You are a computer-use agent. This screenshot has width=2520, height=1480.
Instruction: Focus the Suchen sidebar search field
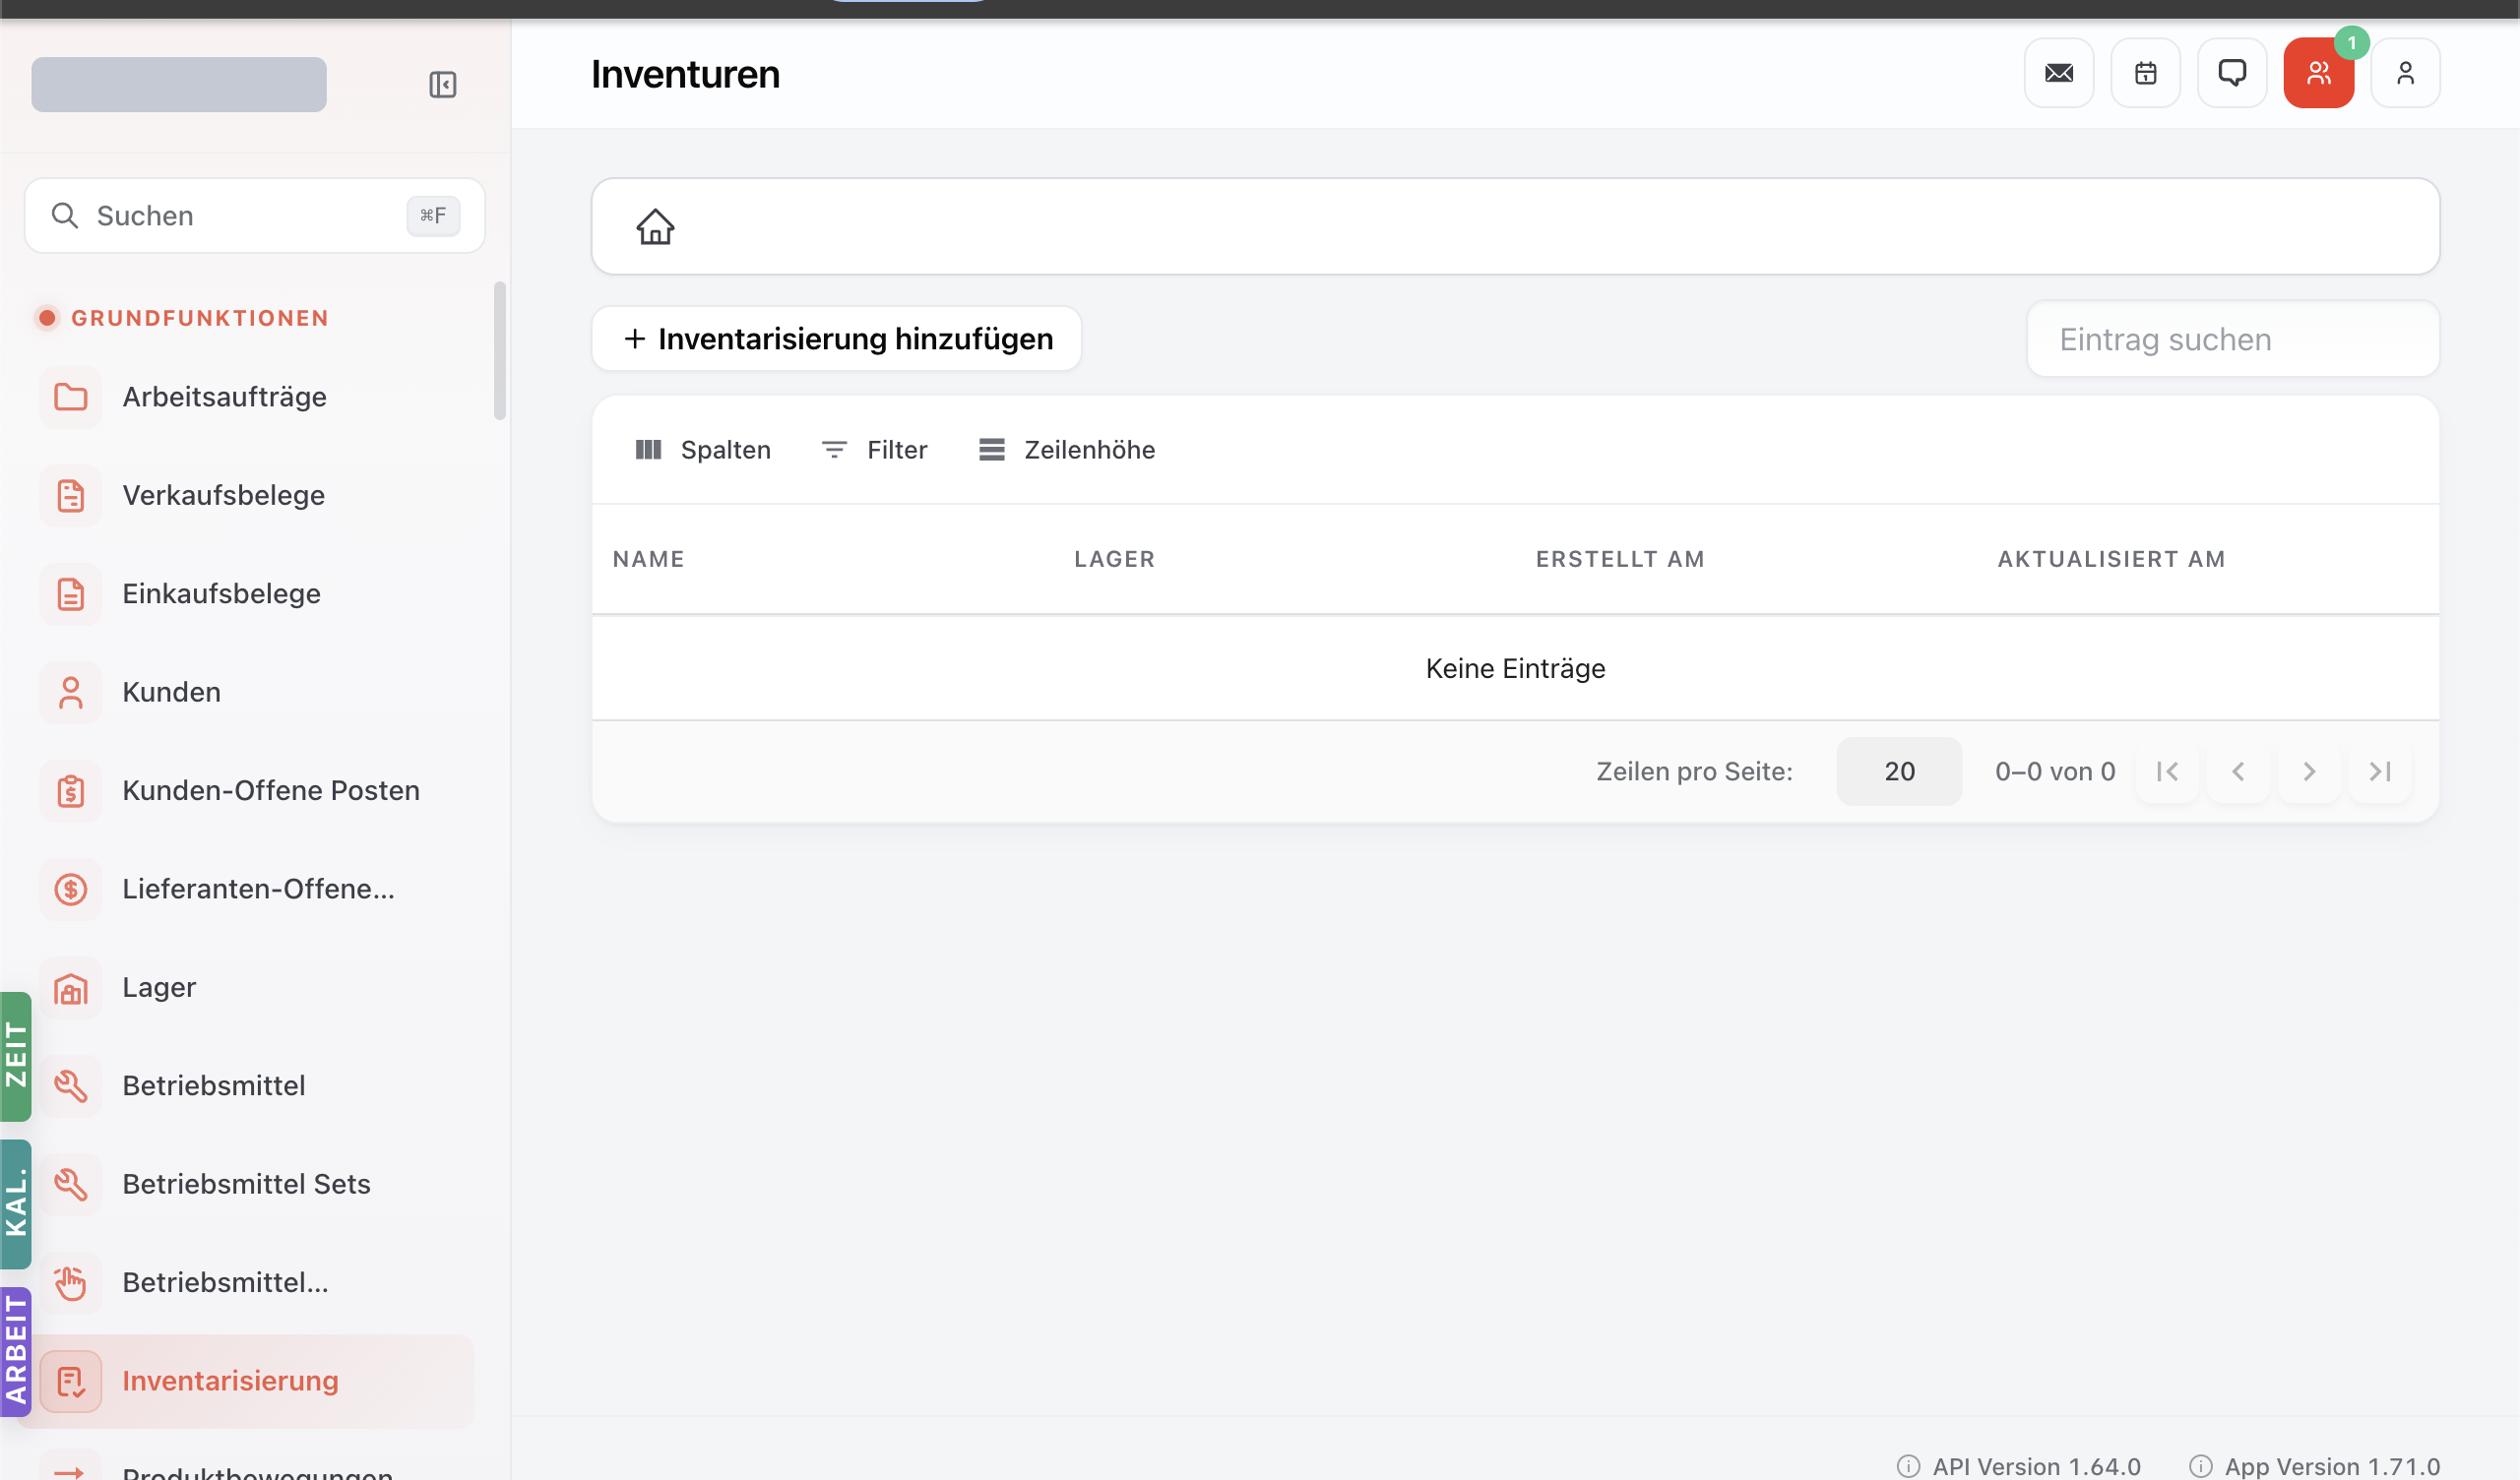(x=255, y=216)
